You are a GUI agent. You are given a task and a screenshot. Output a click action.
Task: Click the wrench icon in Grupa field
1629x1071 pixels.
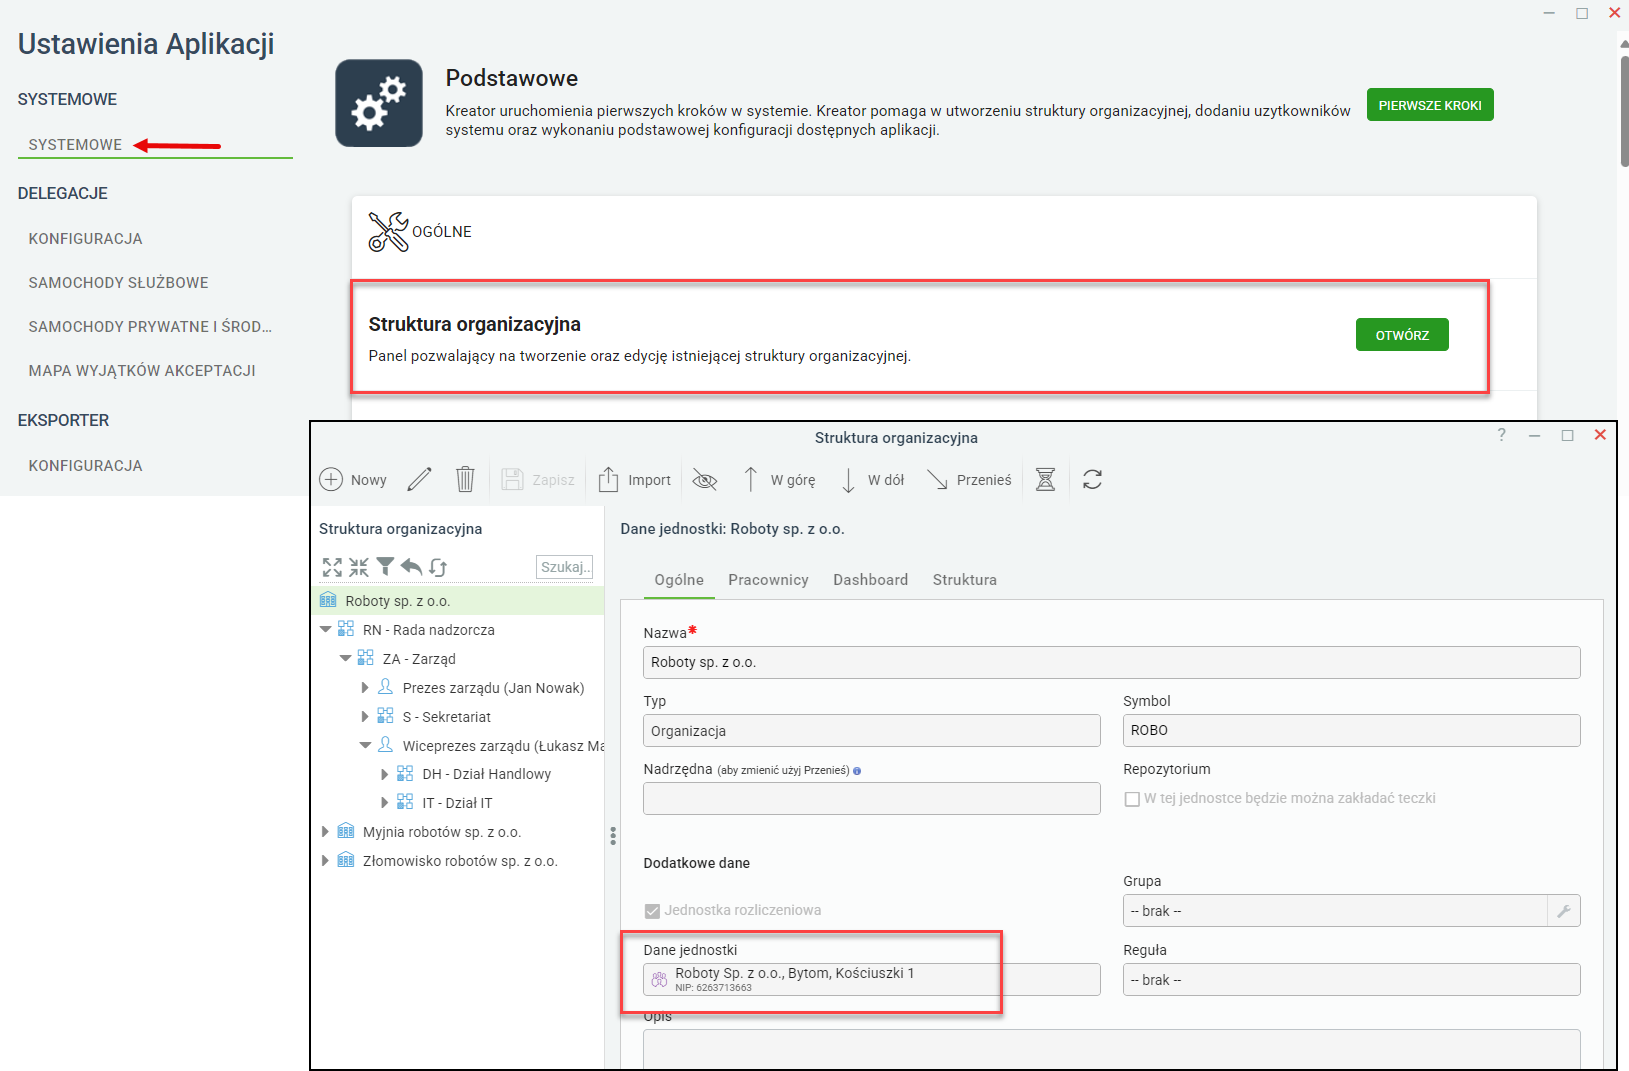tap(1564, 911)
